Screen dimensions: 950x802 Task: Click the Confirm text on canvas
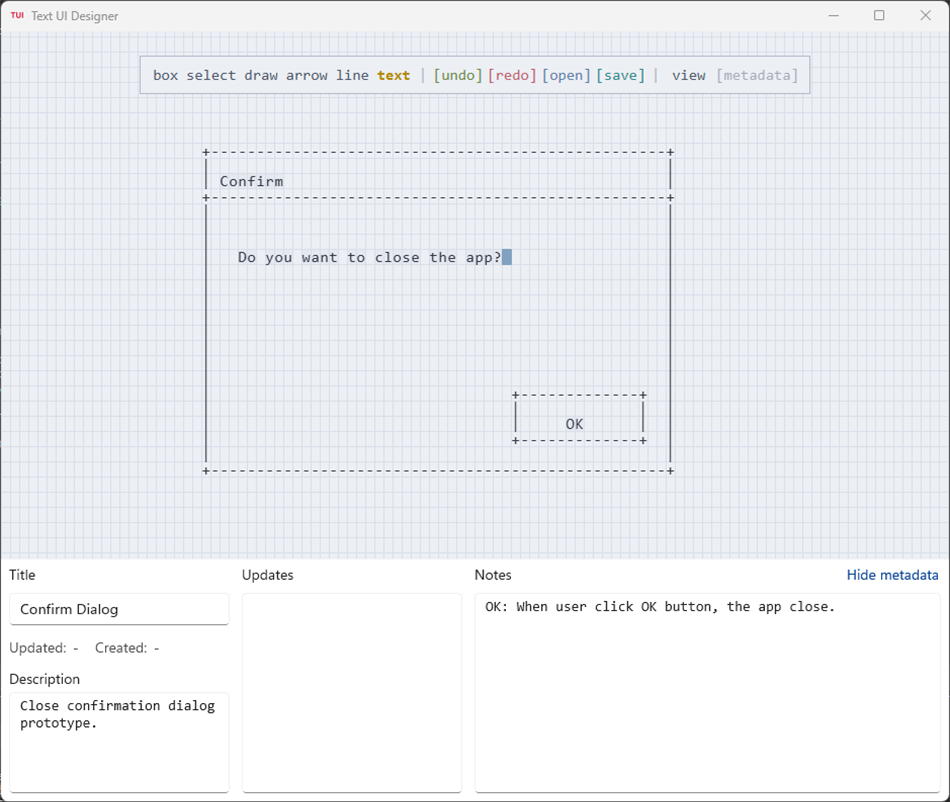pyautogui.click(x=251, y=182)
